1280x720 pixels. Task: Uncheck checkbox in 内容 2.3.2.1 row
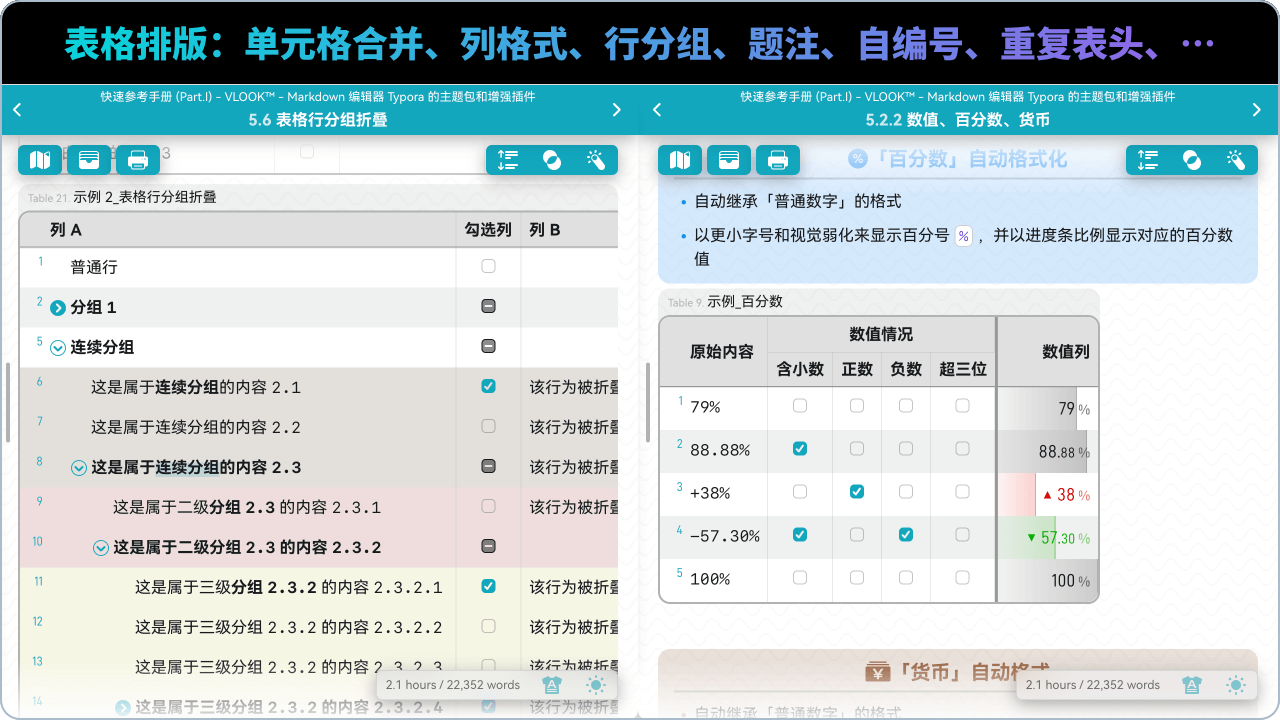(488, 586)
